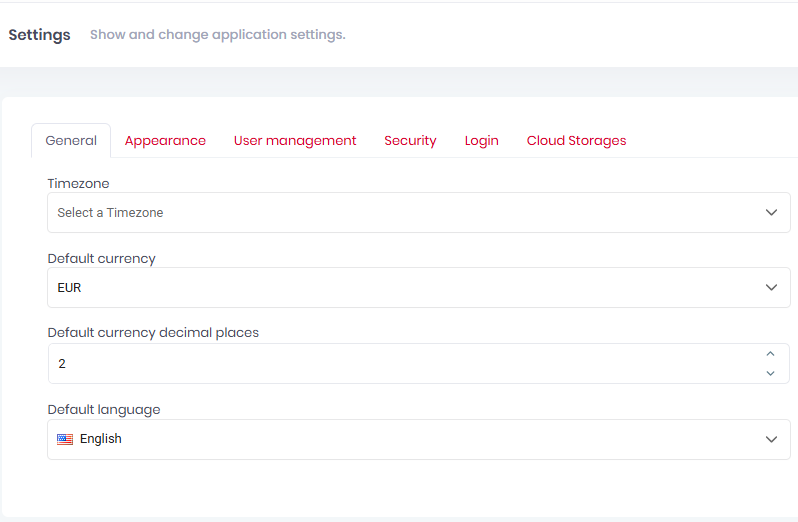Select the General tab

pos(71,141)
